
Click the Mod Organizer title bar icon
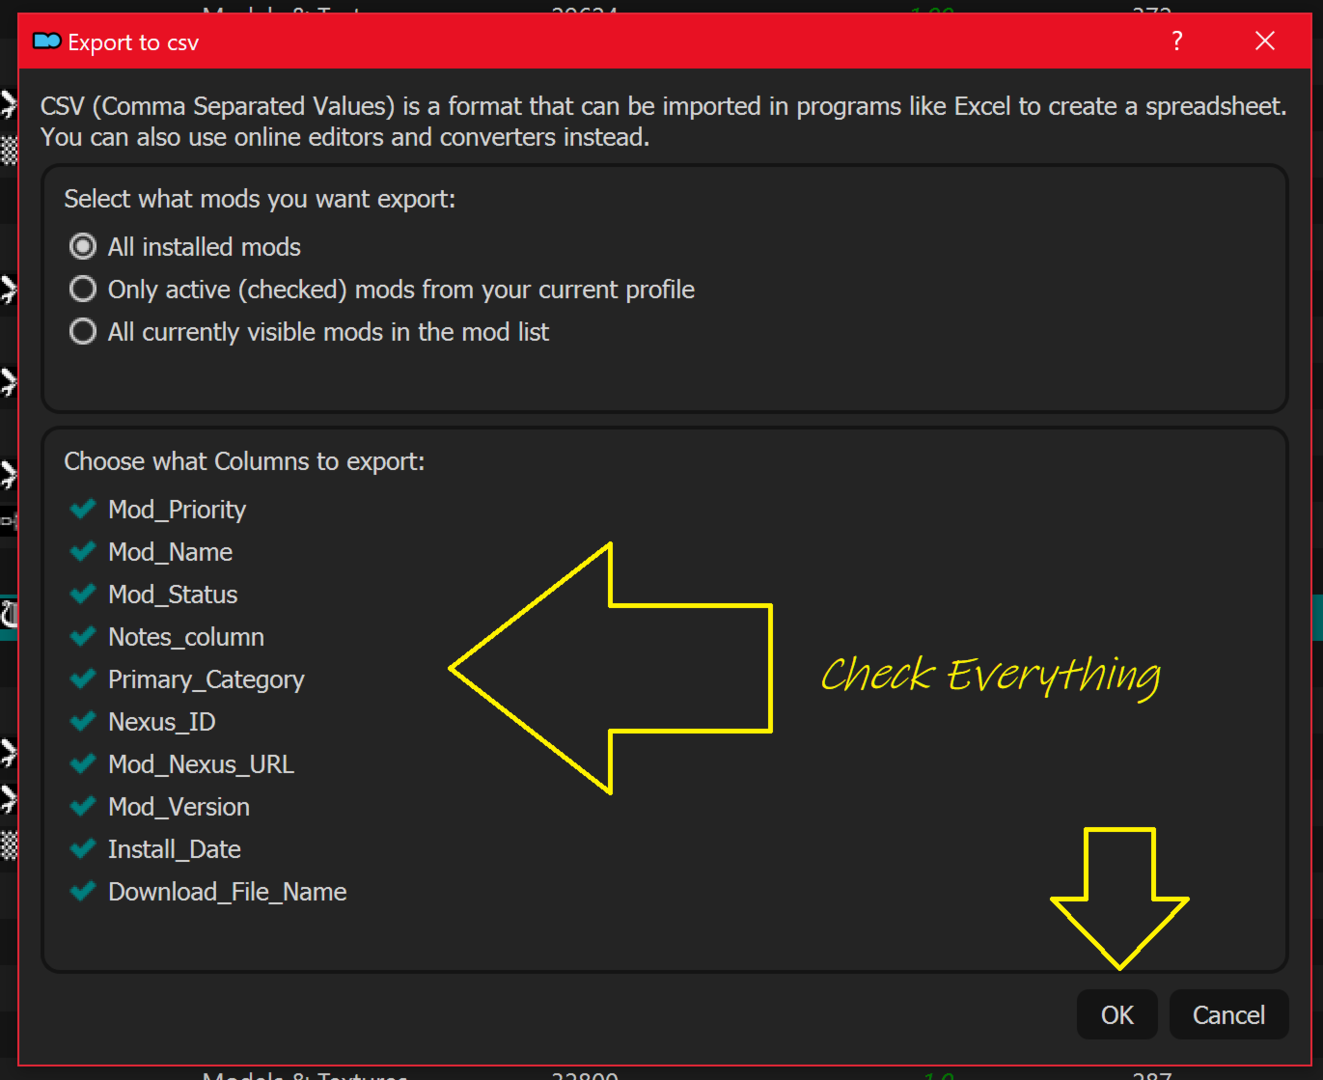(x=47, y=41)
